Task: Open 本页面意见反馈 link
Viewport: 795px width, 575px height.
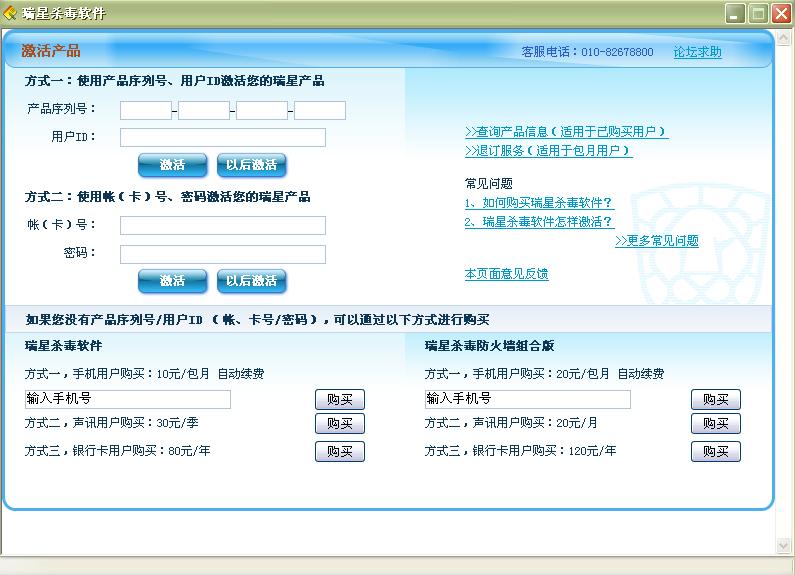Action: coord(507,274)
